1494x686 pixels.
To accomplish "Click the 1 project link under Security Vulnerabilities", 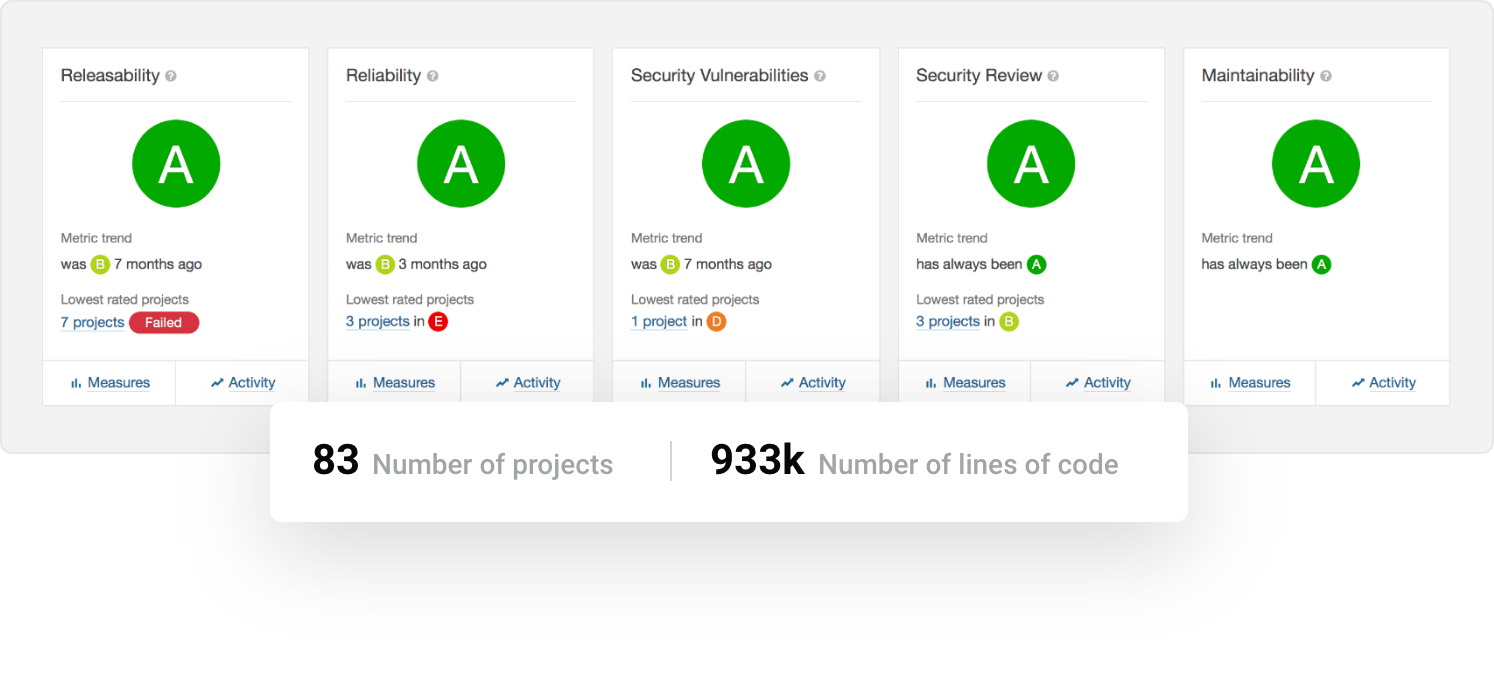I will (x=659, y=322).
